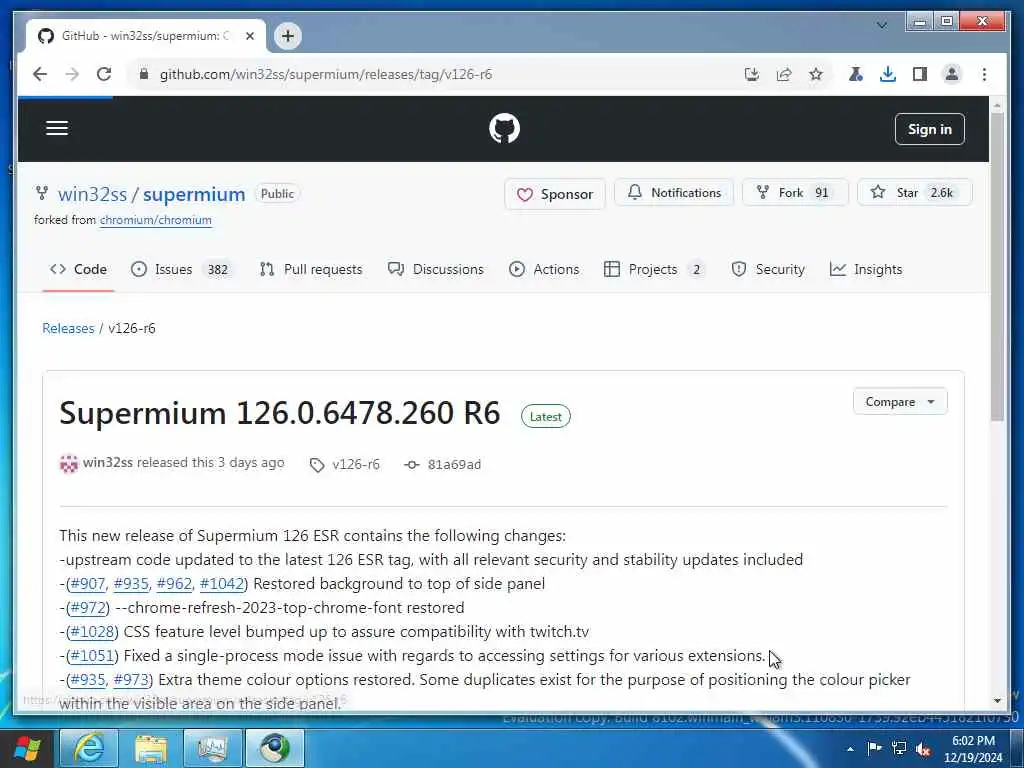The width and height of the screenshot is (1024, 768).
Task: Click the Notifications button
Action: (x=674, y=193)
